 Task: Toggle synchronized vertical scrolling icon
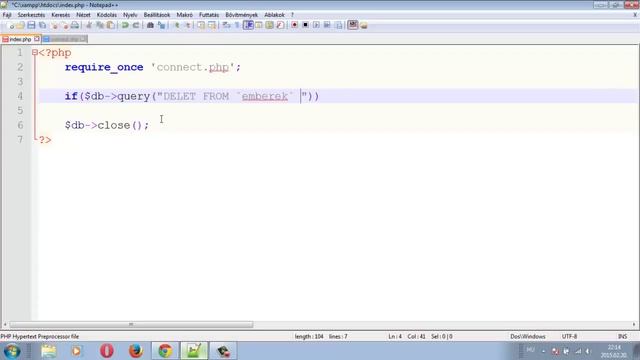point(201,25)
